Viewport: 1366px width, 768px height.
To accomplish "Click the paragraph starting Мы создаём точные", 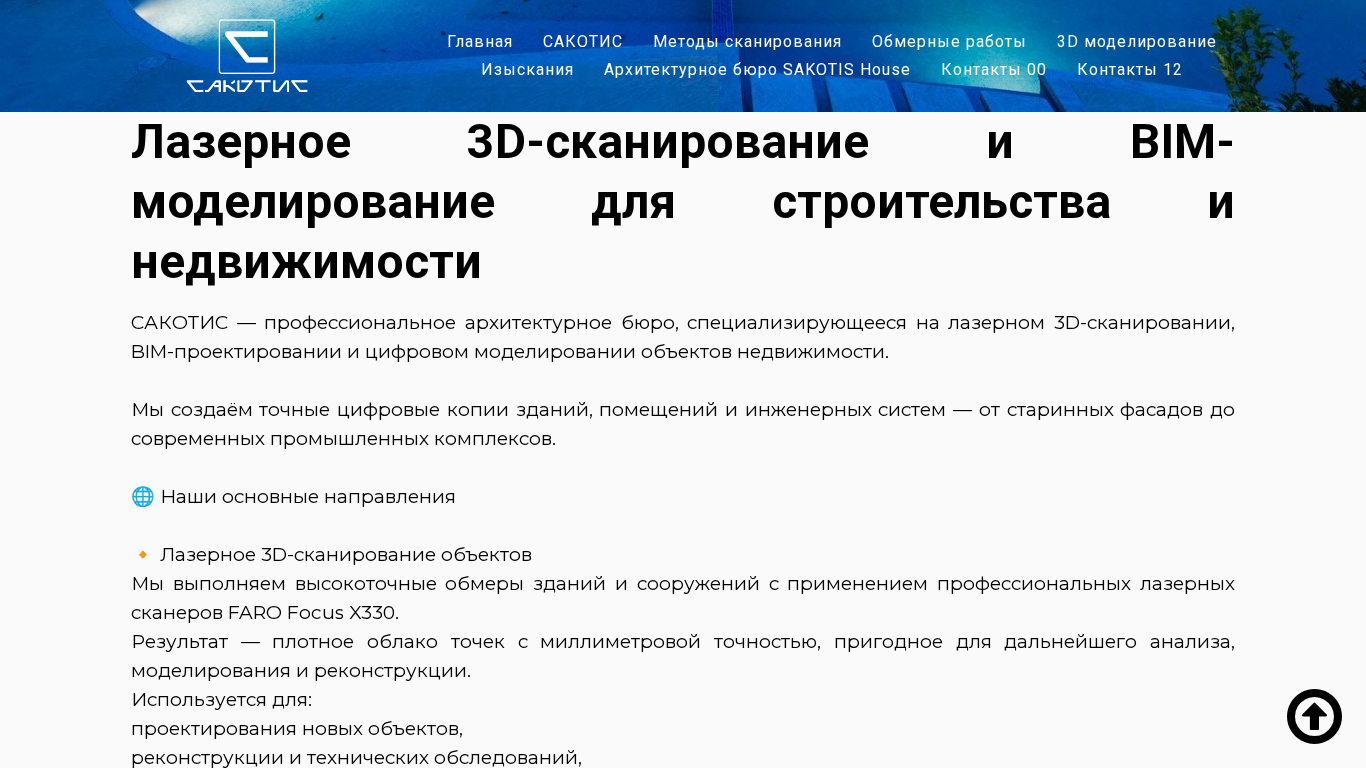I will click(x=683, y=424).
